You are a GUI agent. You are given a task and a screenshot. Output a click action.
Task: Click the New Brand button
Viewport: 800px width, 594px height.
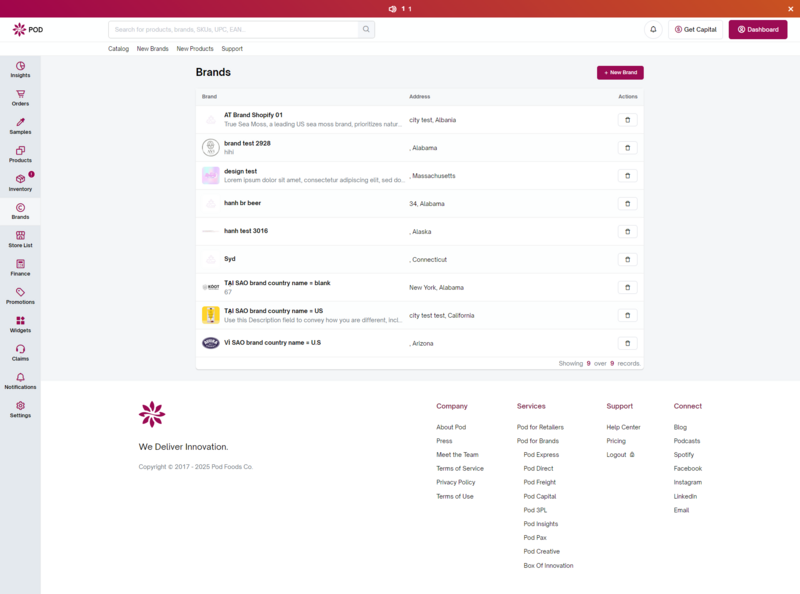pos(620,73)
